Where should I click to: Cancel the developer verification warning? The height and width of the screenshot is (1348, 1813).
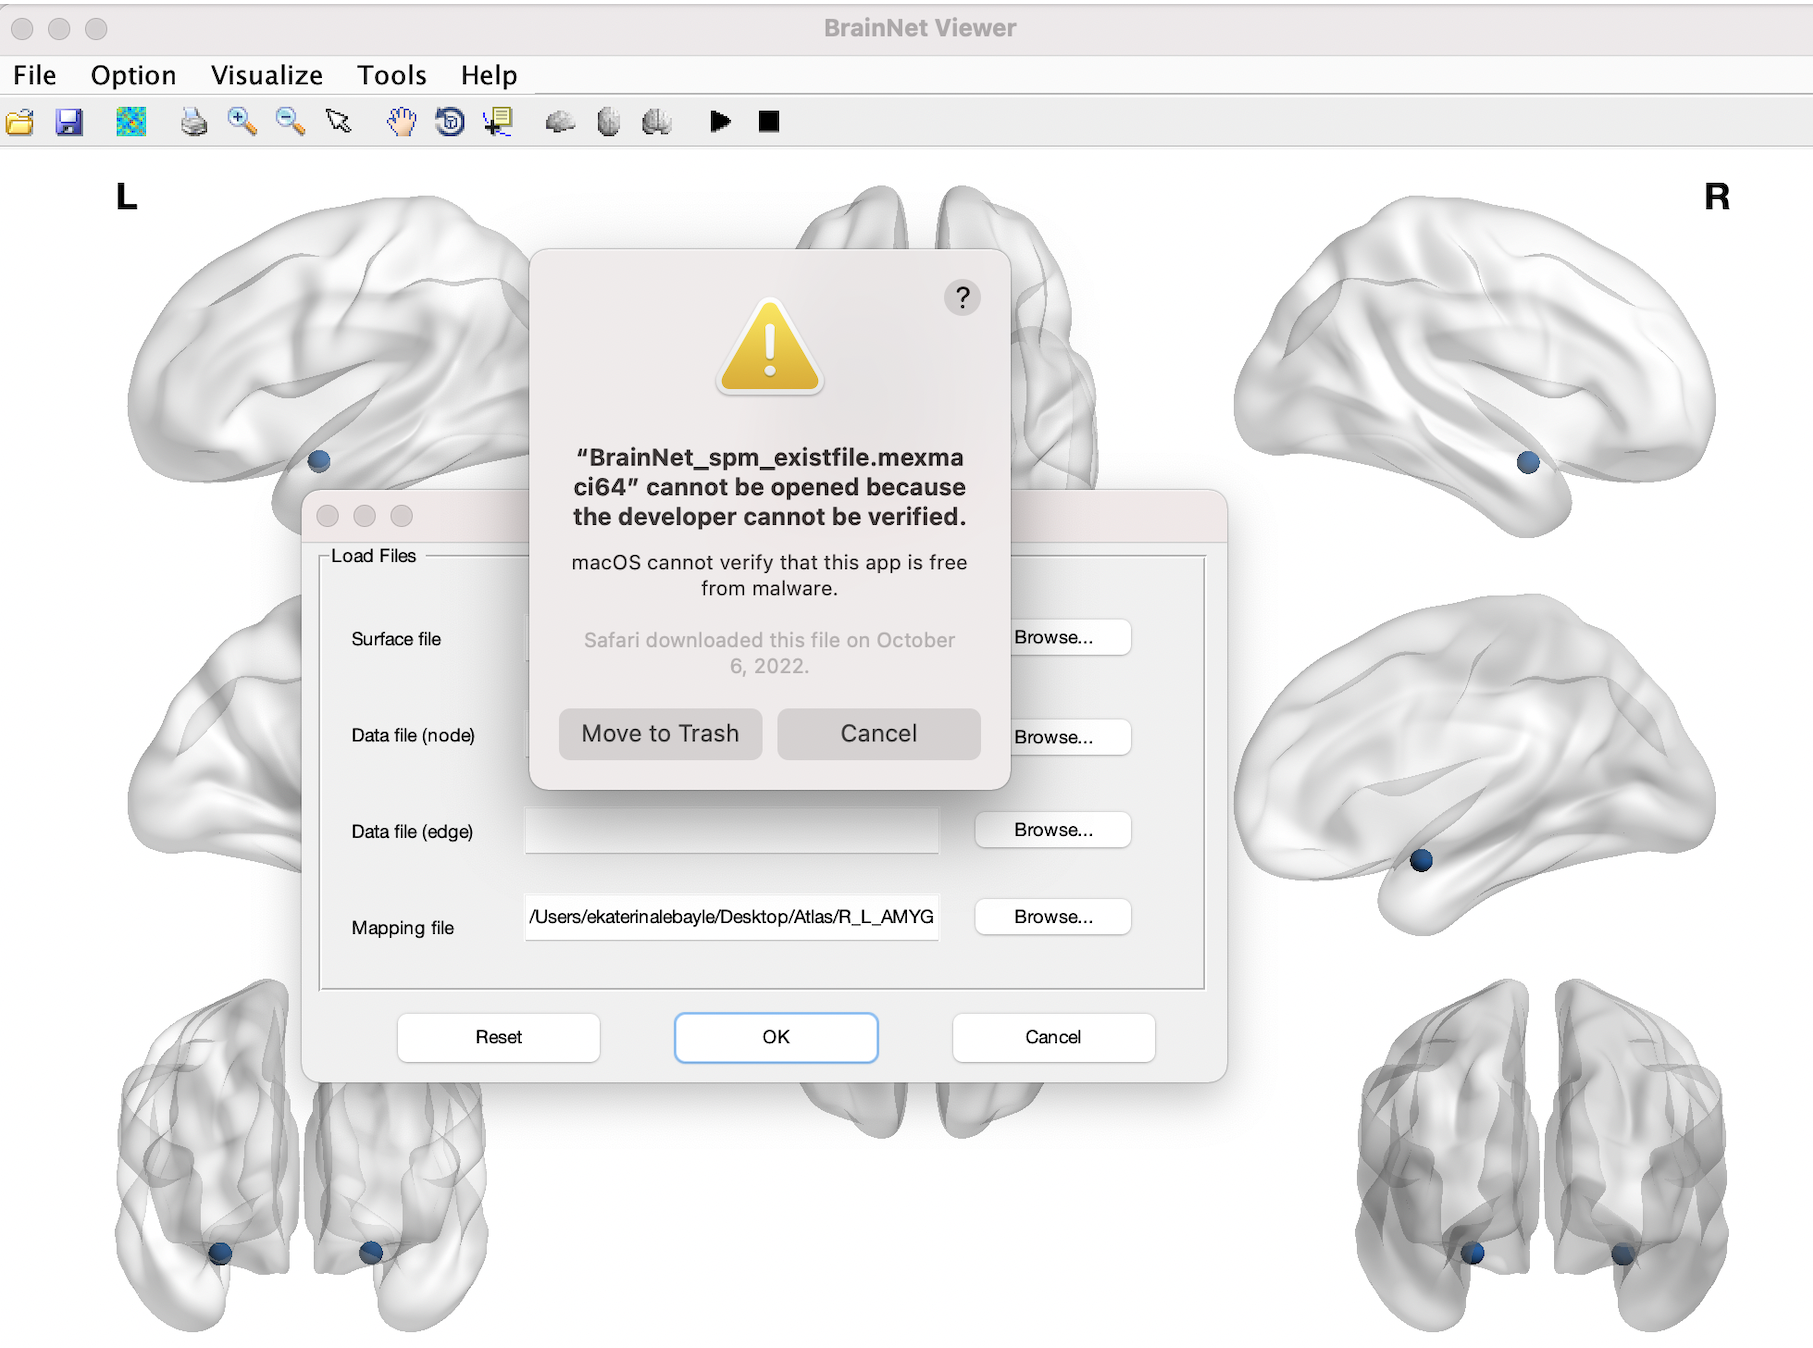[x=878, y=734]
